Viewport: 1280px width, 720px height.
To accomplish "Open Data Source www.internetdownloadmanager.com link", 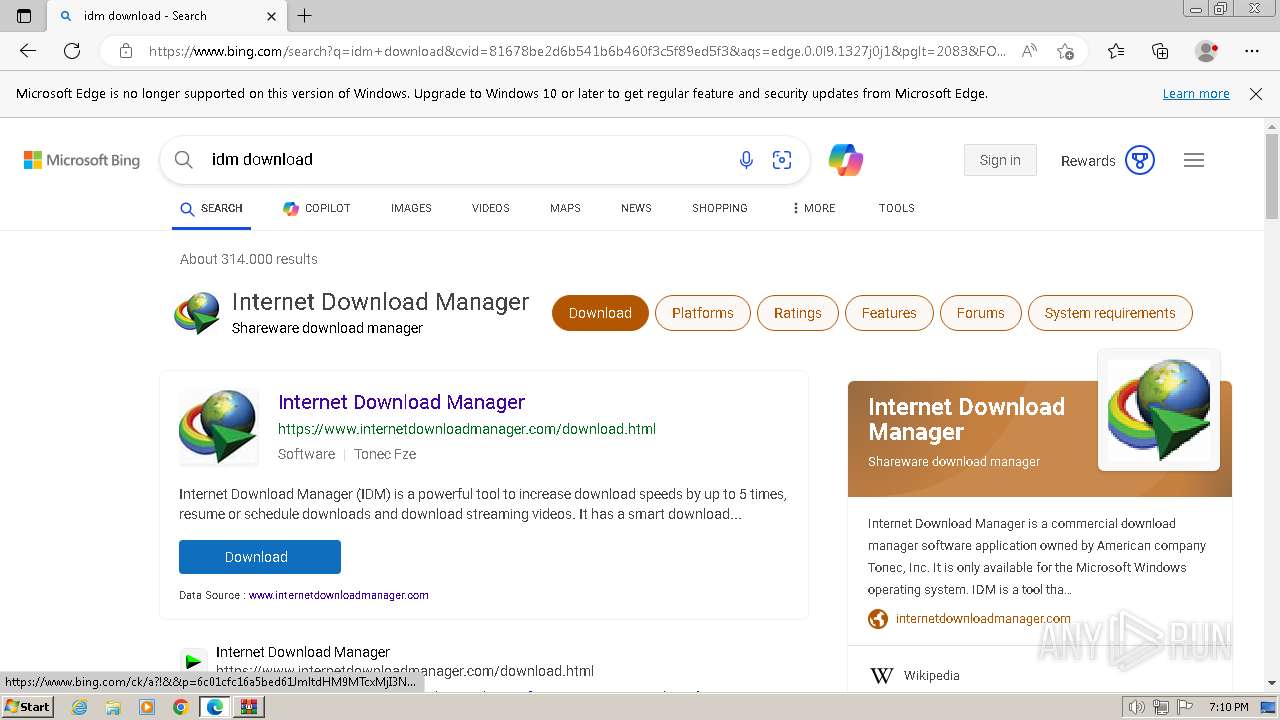I will click(339, 595).
